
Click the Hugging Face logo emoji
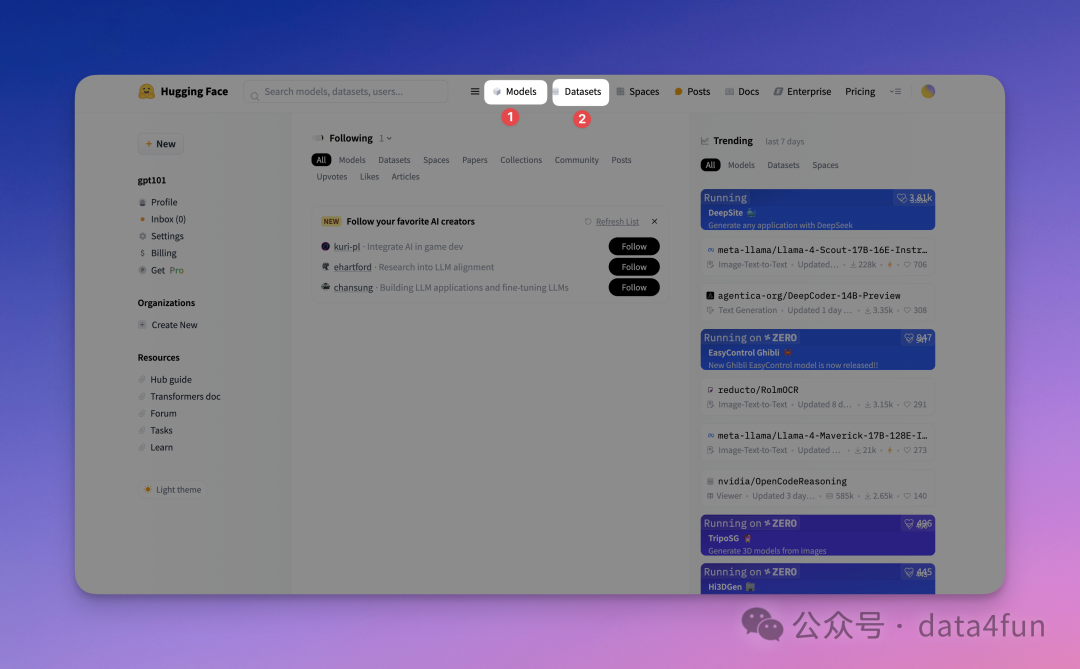[x=146, y=92]
